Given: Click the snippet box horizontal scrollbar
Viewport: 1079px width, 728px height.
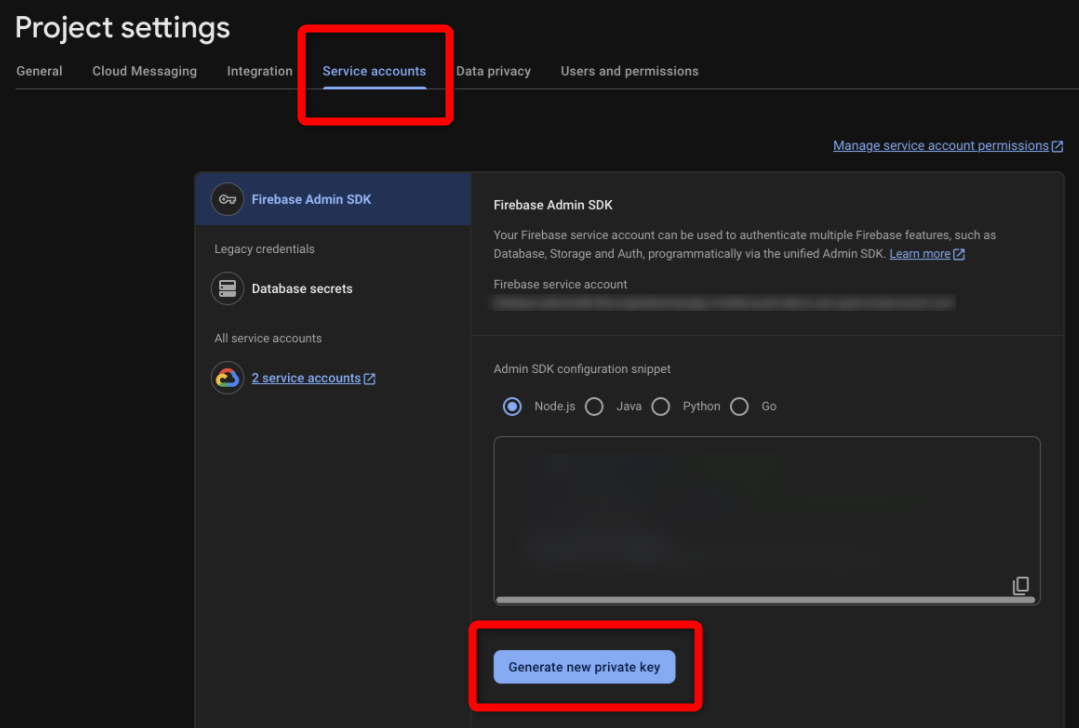Looking at the screenshot, I should 765,600.
